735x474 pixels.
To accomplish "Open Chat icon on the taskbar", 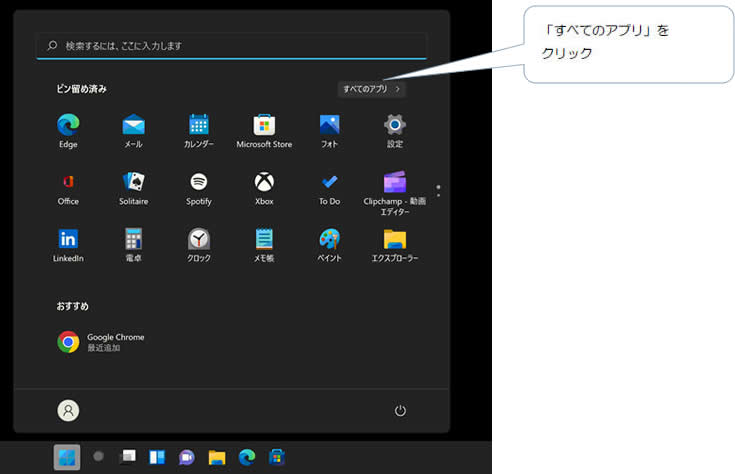I will [x=187, y=457].
